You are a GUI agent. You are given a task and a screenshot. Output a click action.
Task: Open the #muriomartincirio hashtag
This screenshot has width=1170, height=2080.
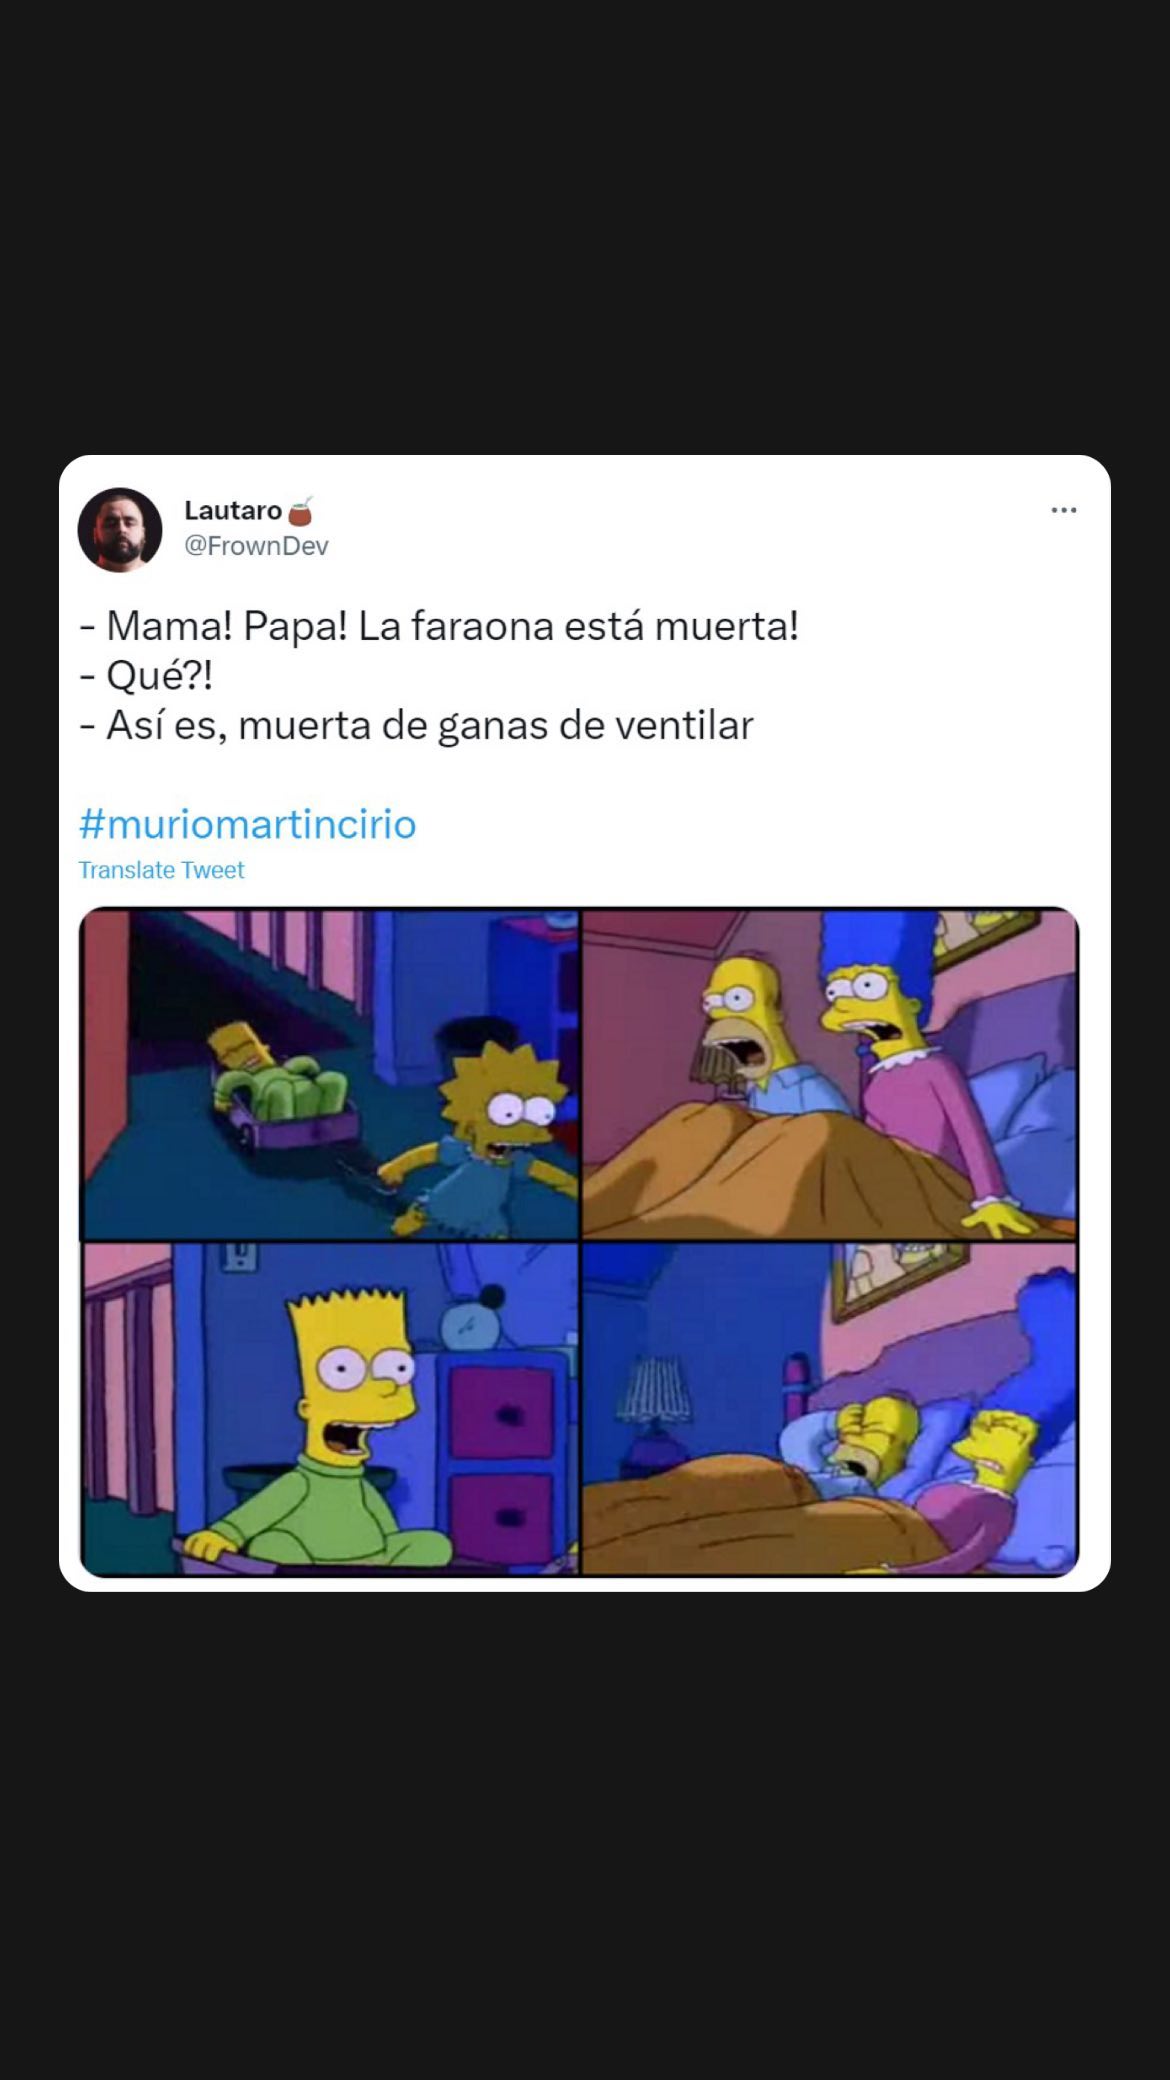click(247, 824)
